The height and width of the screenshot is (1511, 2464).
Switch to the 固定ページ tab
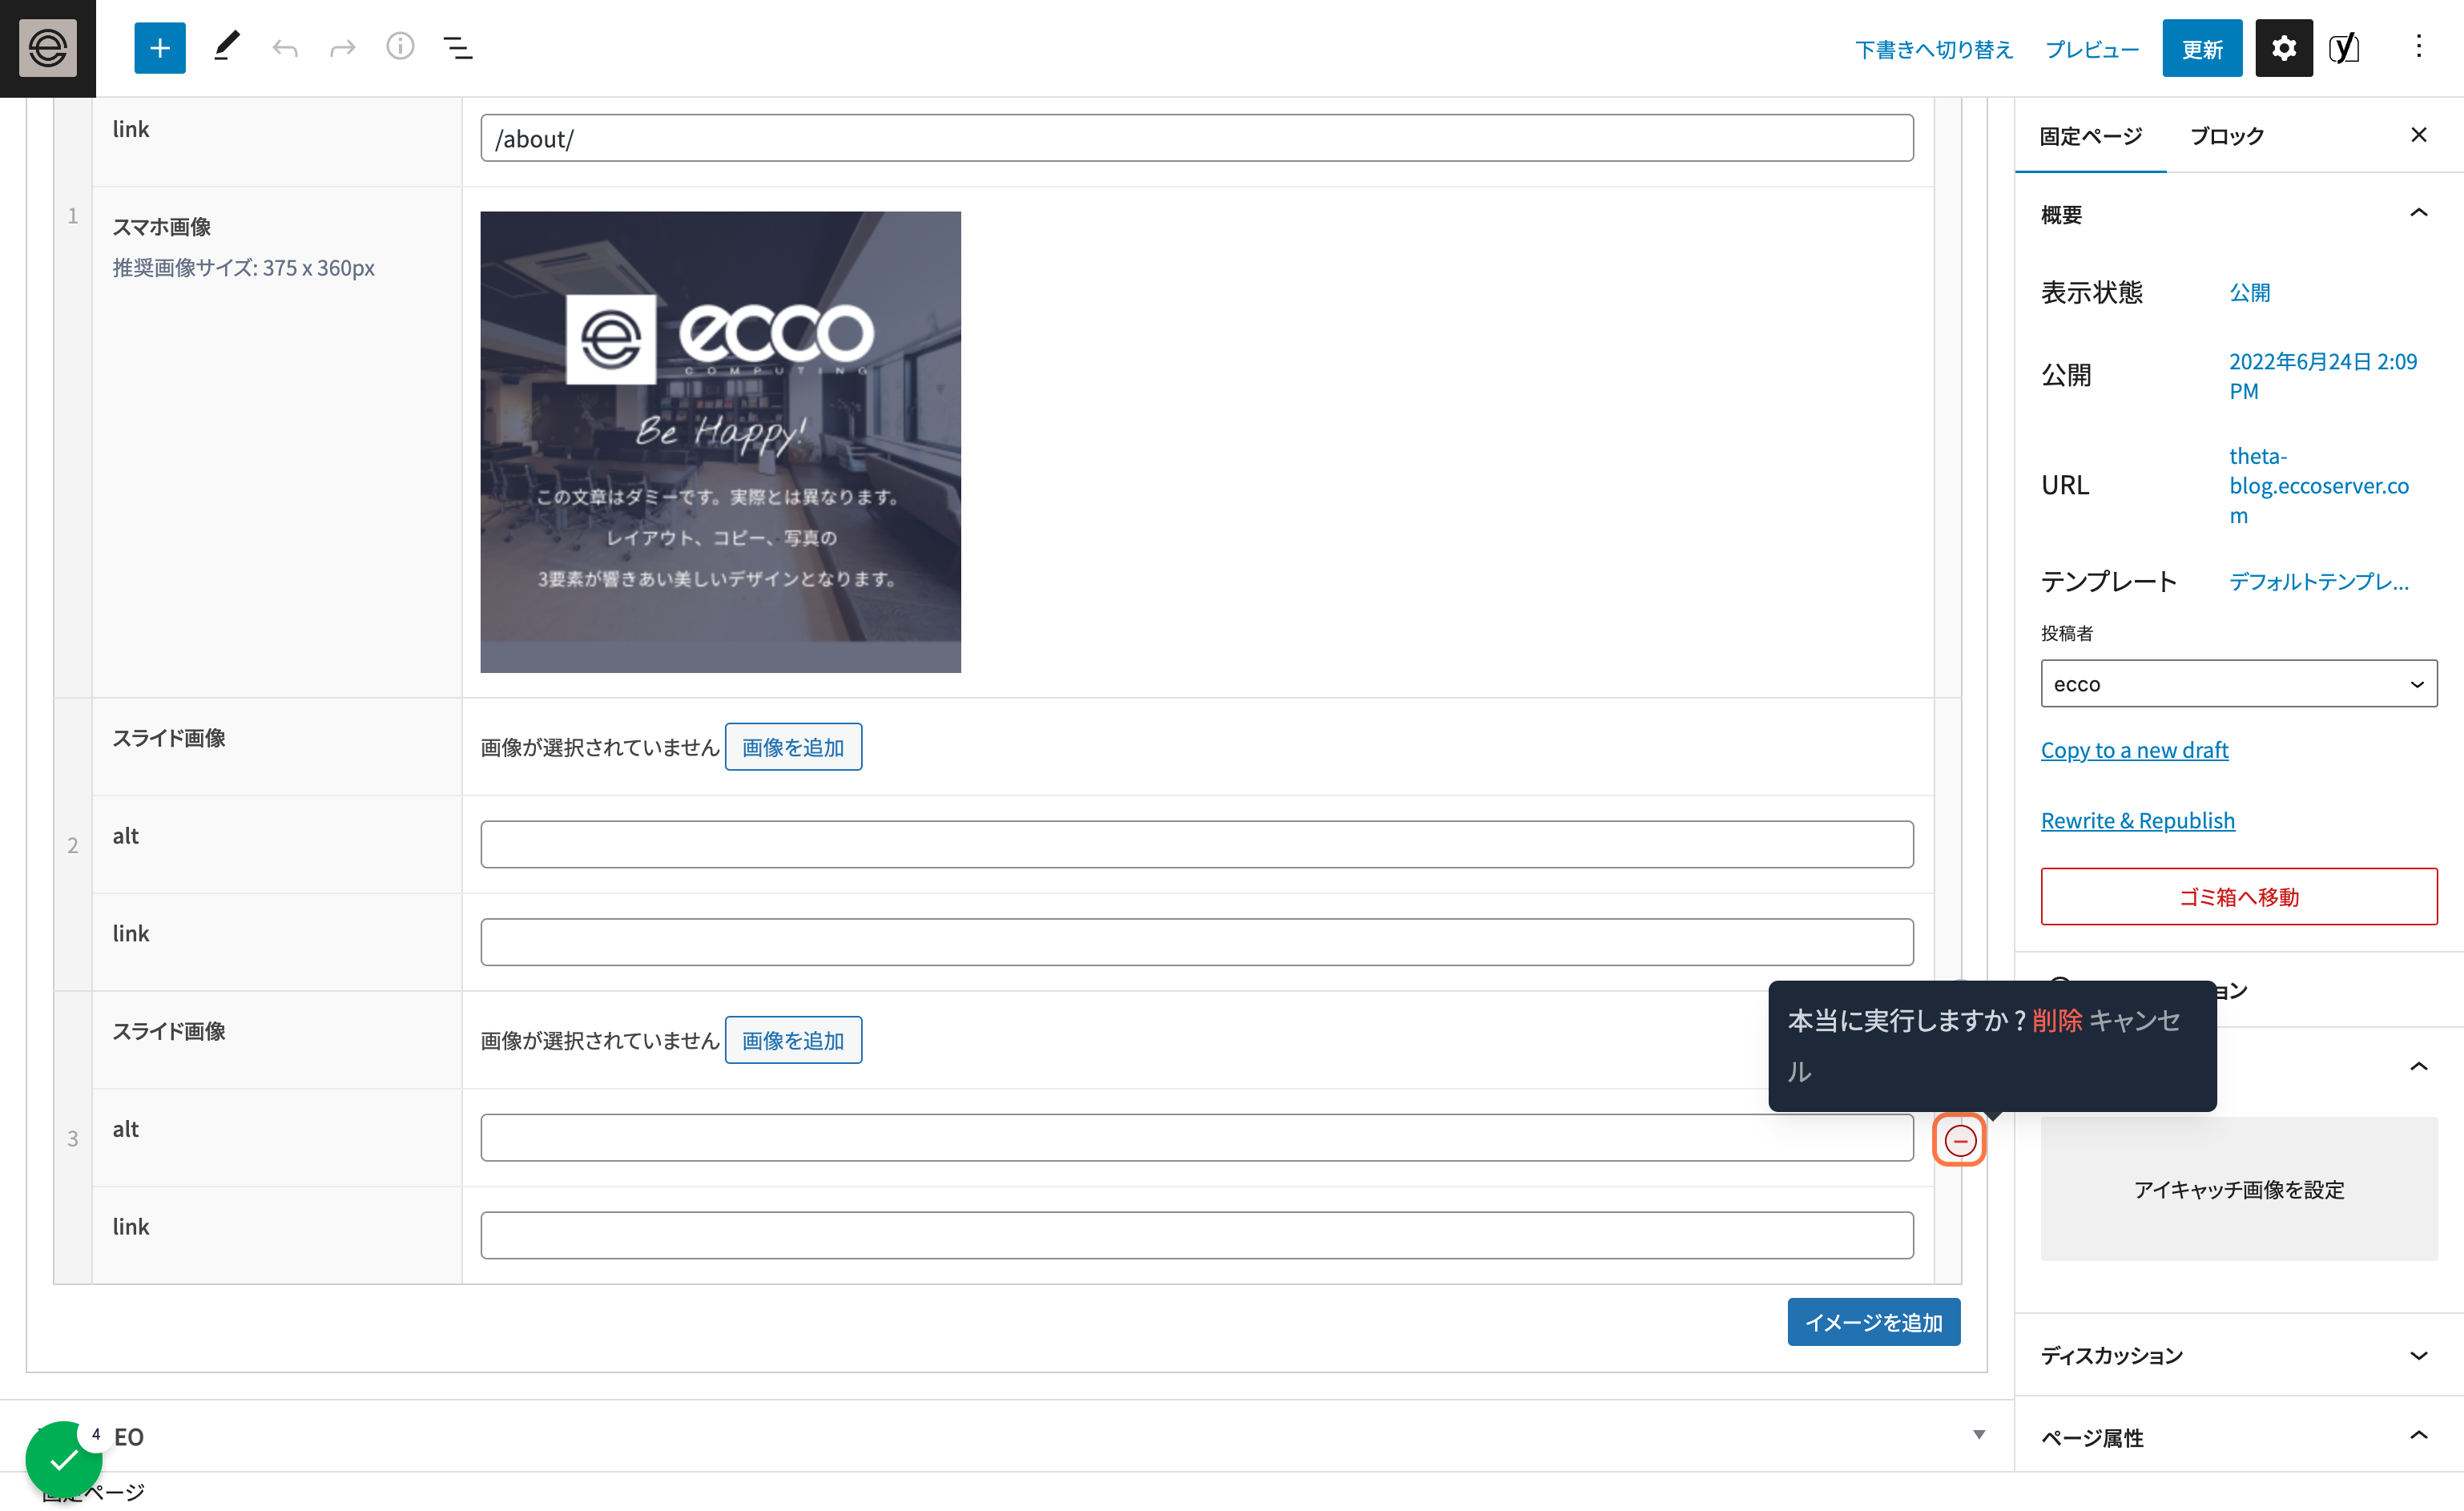(2090, 136)
